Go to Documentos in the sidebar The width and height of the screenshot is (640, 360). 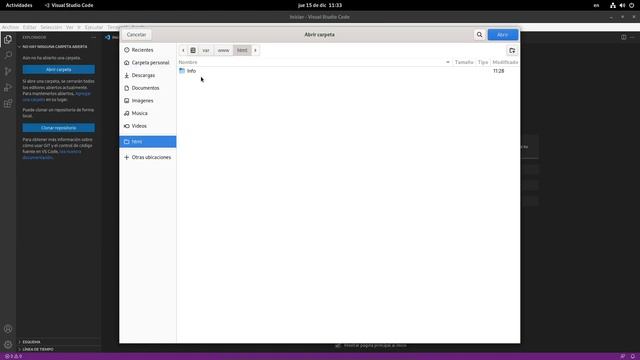click(148, 88)
